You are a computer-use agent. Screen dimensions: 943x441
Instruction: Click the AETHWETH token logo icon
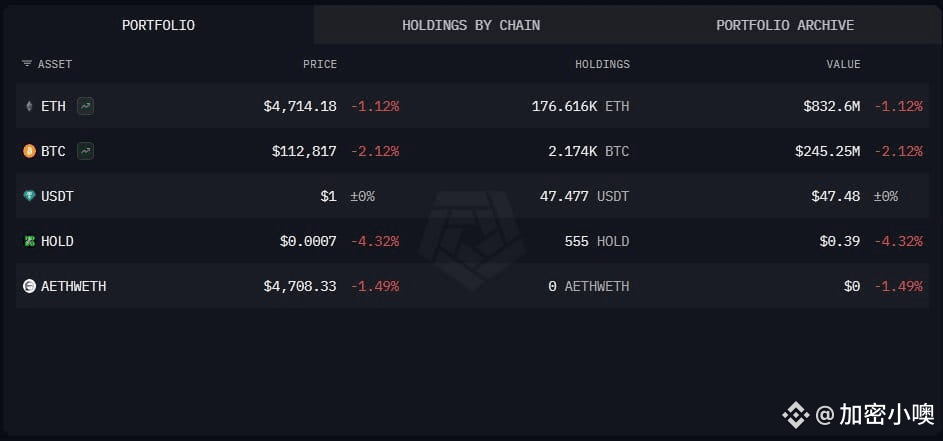(29, 286)
